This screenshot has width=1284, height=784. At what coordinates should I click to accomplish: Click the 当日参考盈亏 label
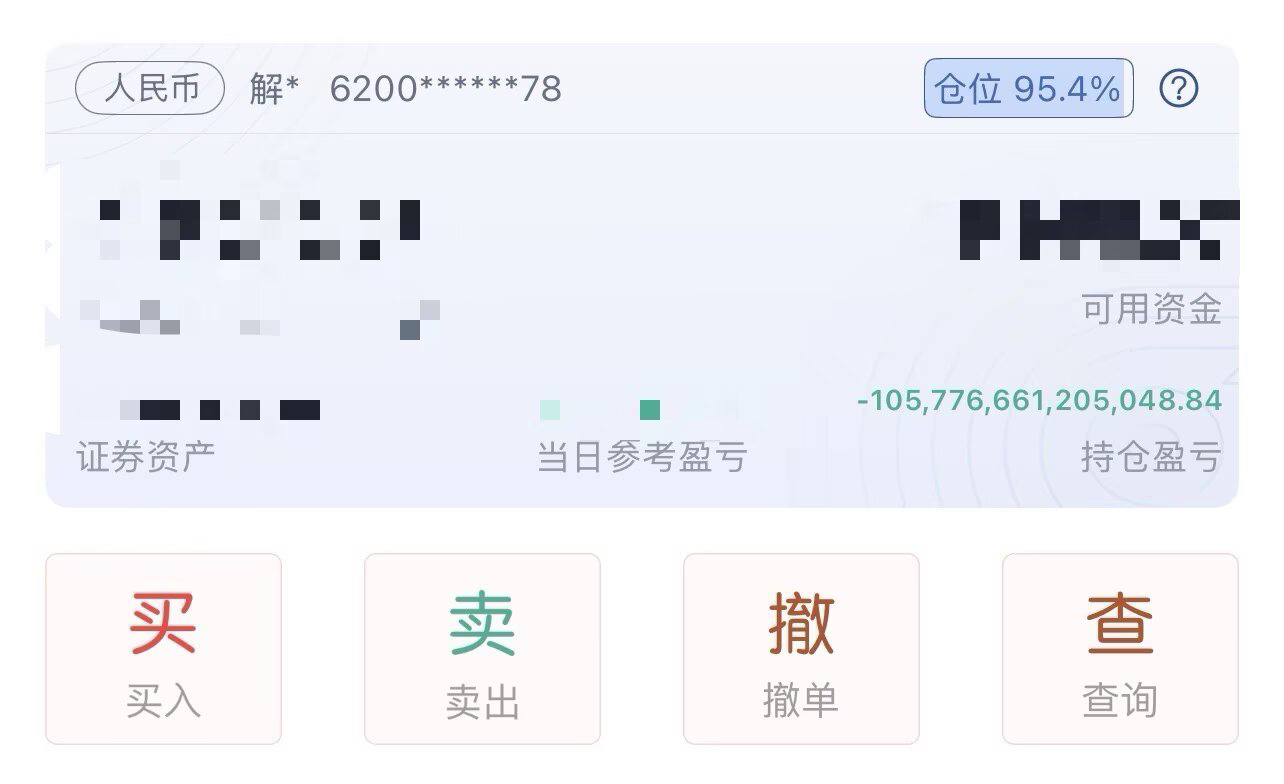pyautogui.click(x=642, y=458)
